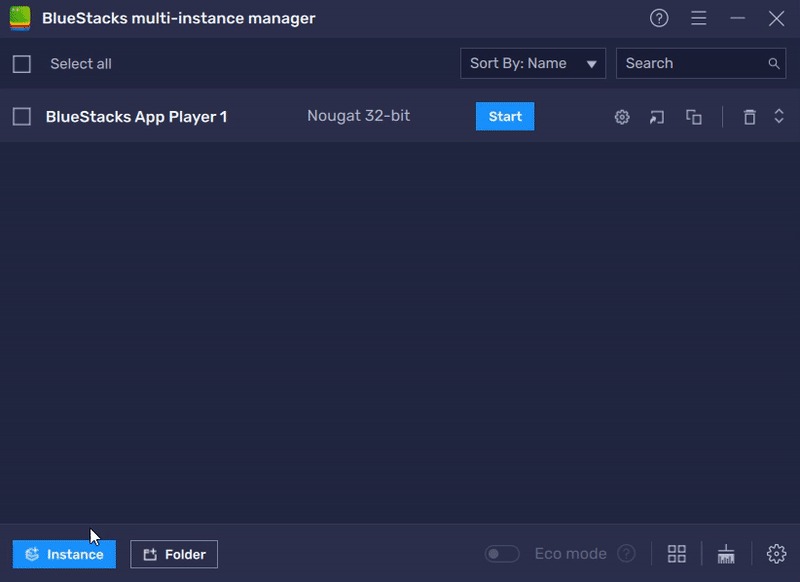Viewport: 800px width, 582px height.
Task: Launch App Player 1 in new window
Action: 658,117
